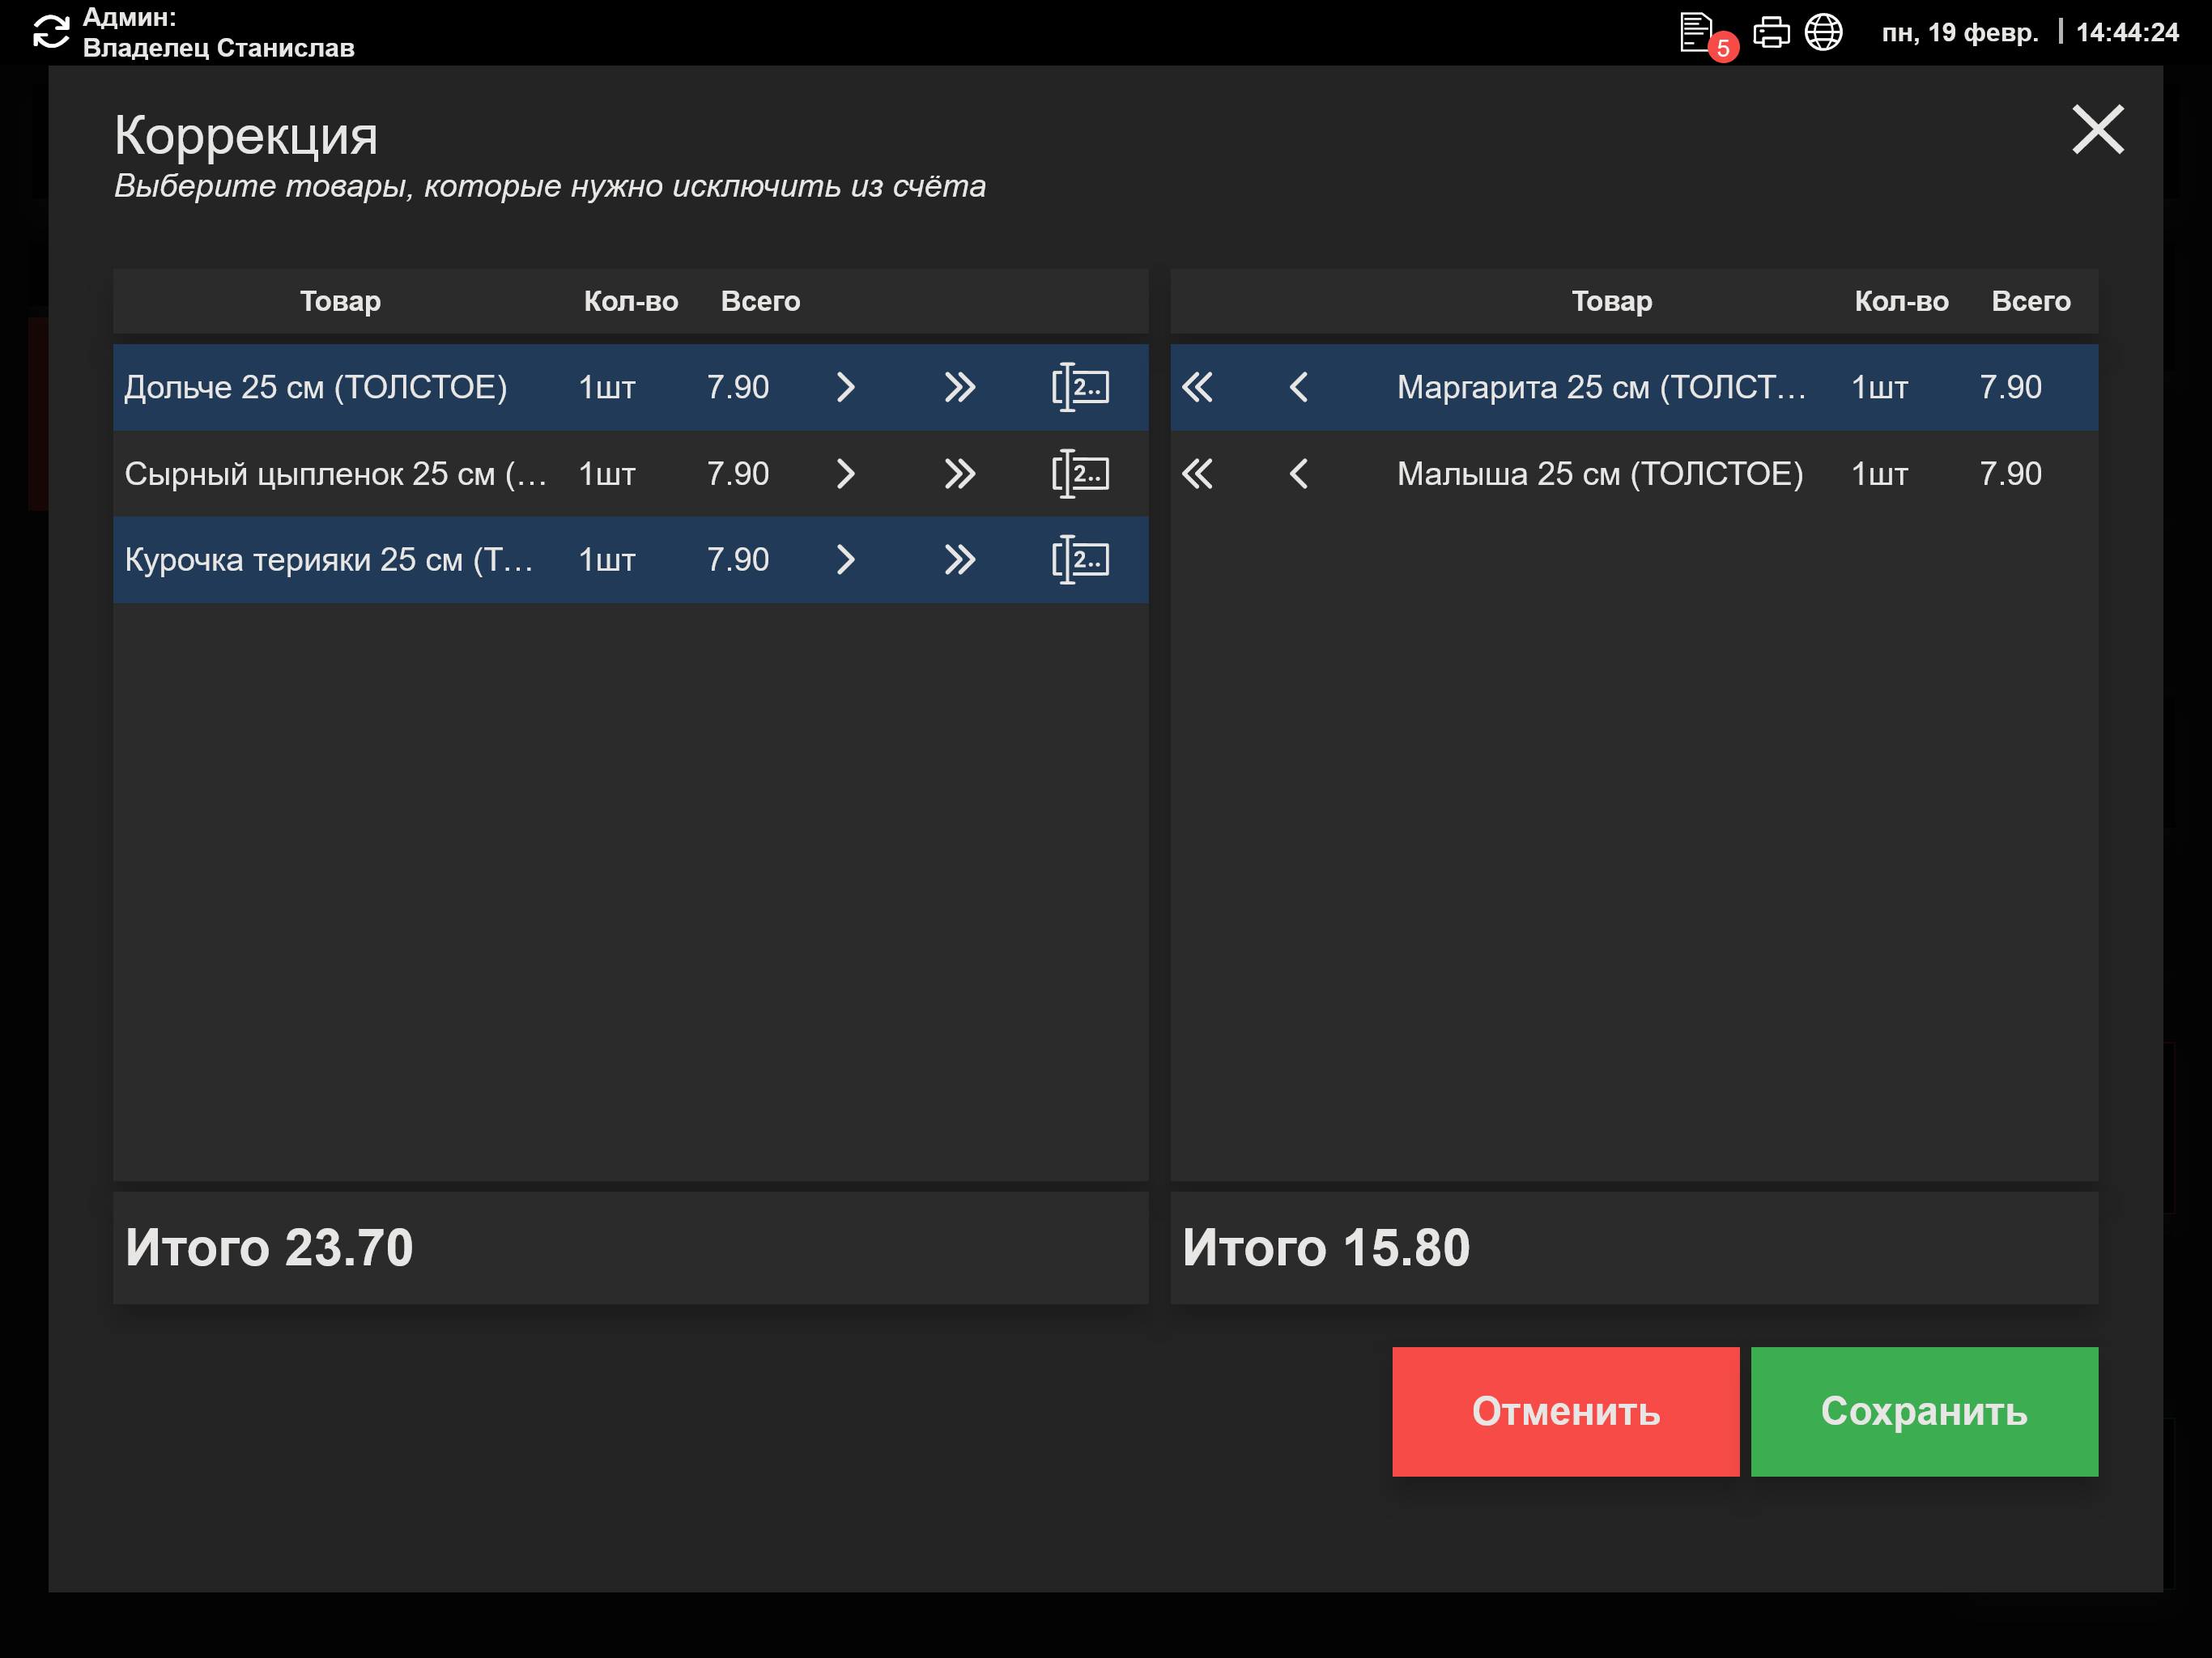Click the Итого 15.80 total

(1326, 1247)
